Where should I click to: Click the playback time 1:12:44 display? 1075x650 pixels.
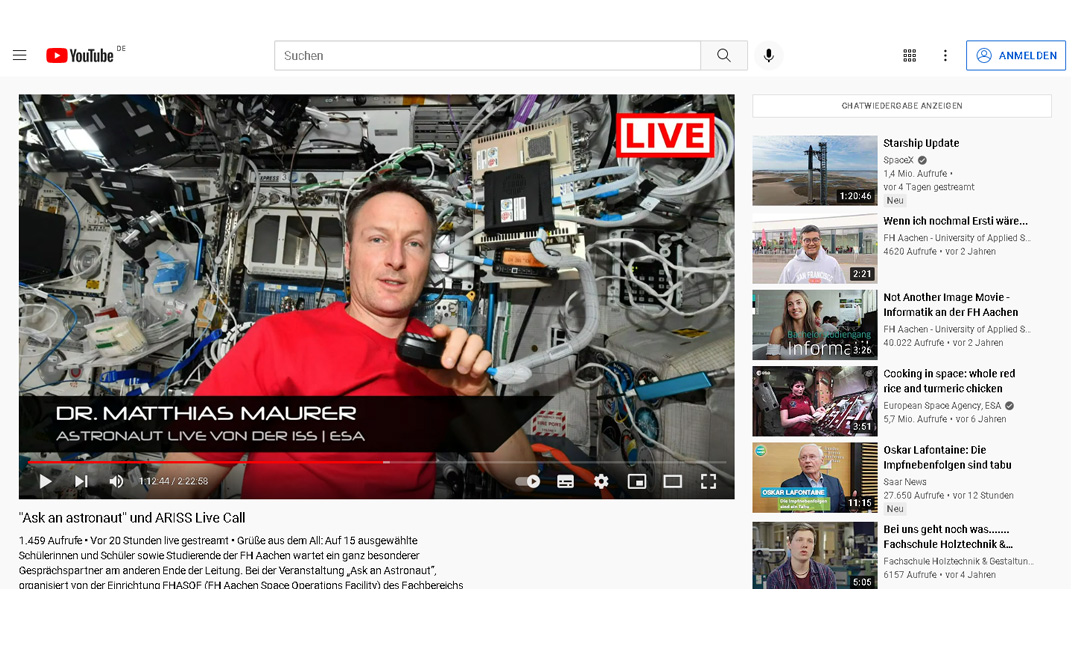click(x=173, y=481)
